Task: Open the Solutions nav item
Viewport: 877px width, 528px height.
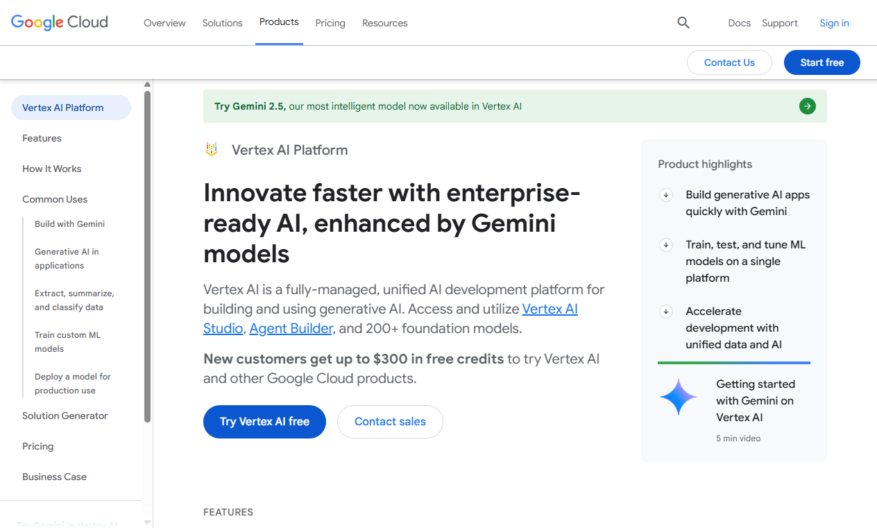Action: [222, 23]
